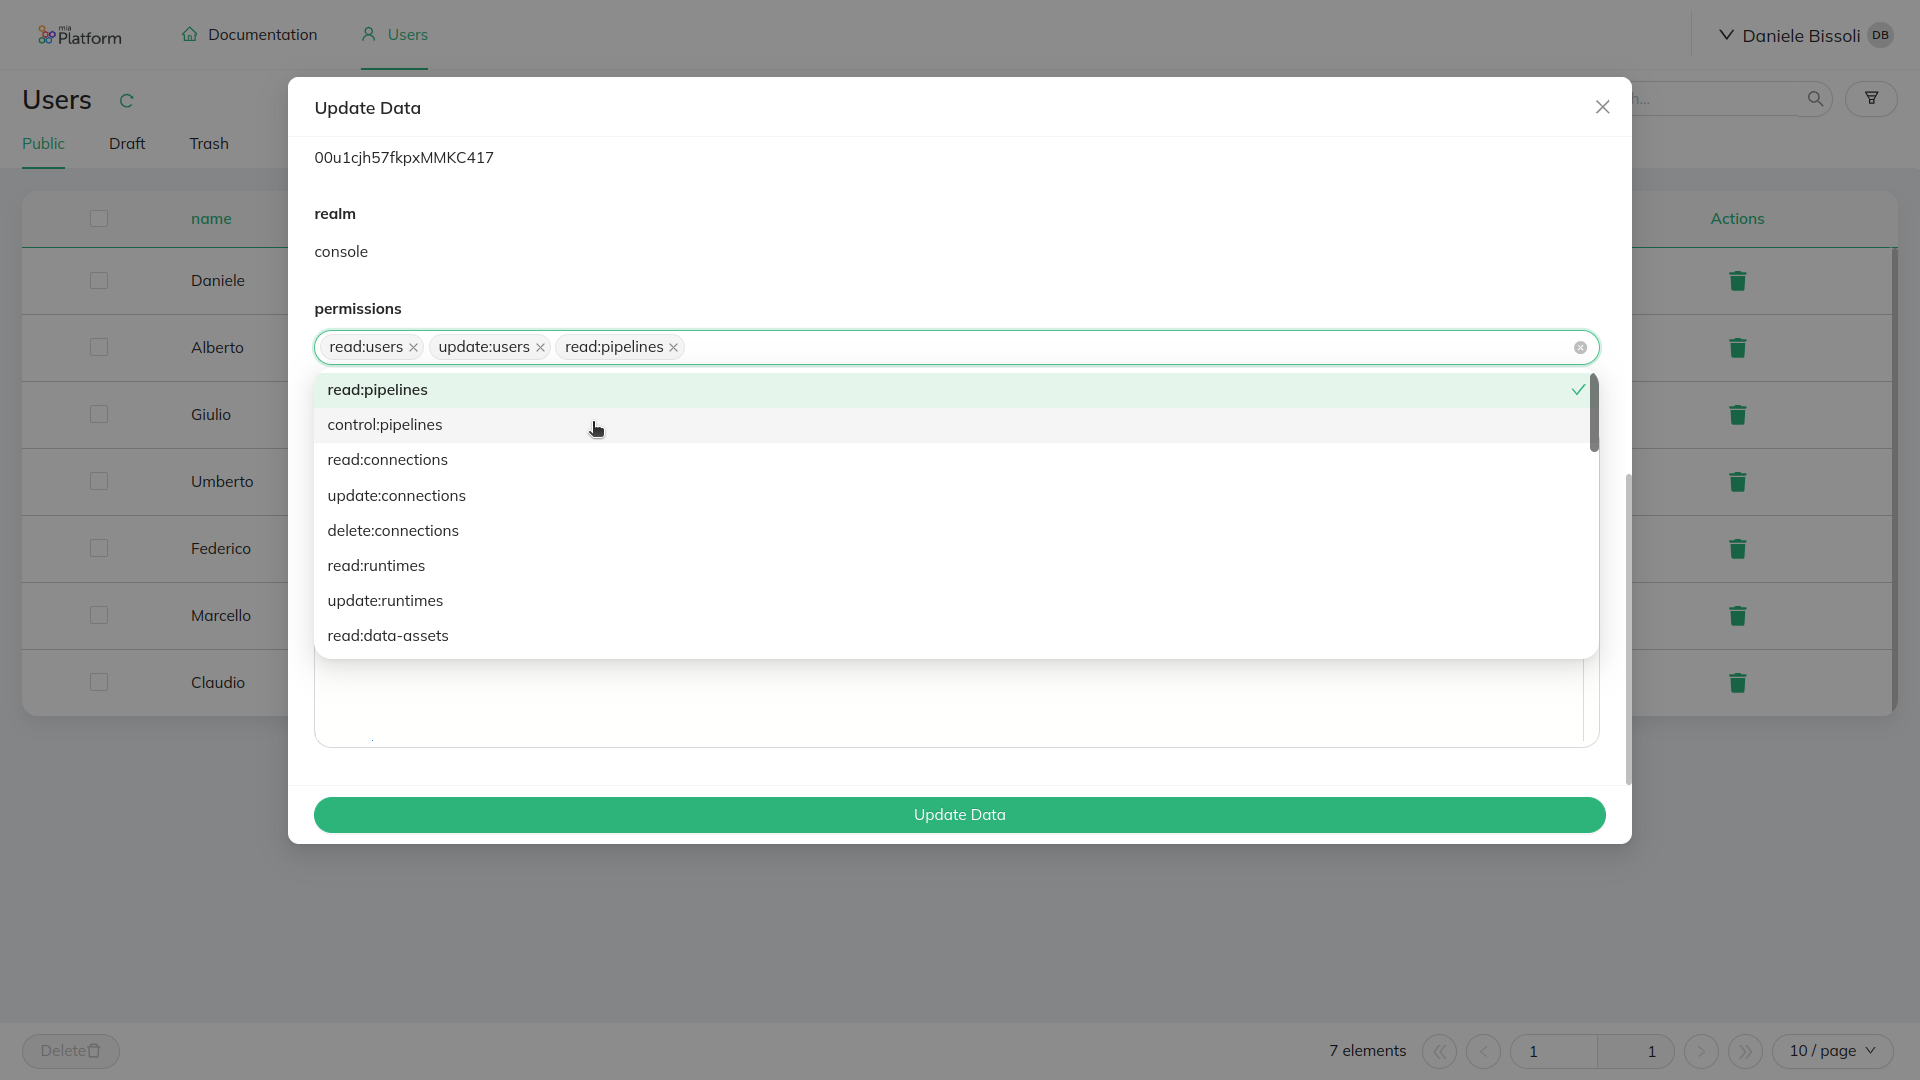Click the search icon in the top right
1920x1080 pixels.
pyautogui.click(x=1816, y=99)
